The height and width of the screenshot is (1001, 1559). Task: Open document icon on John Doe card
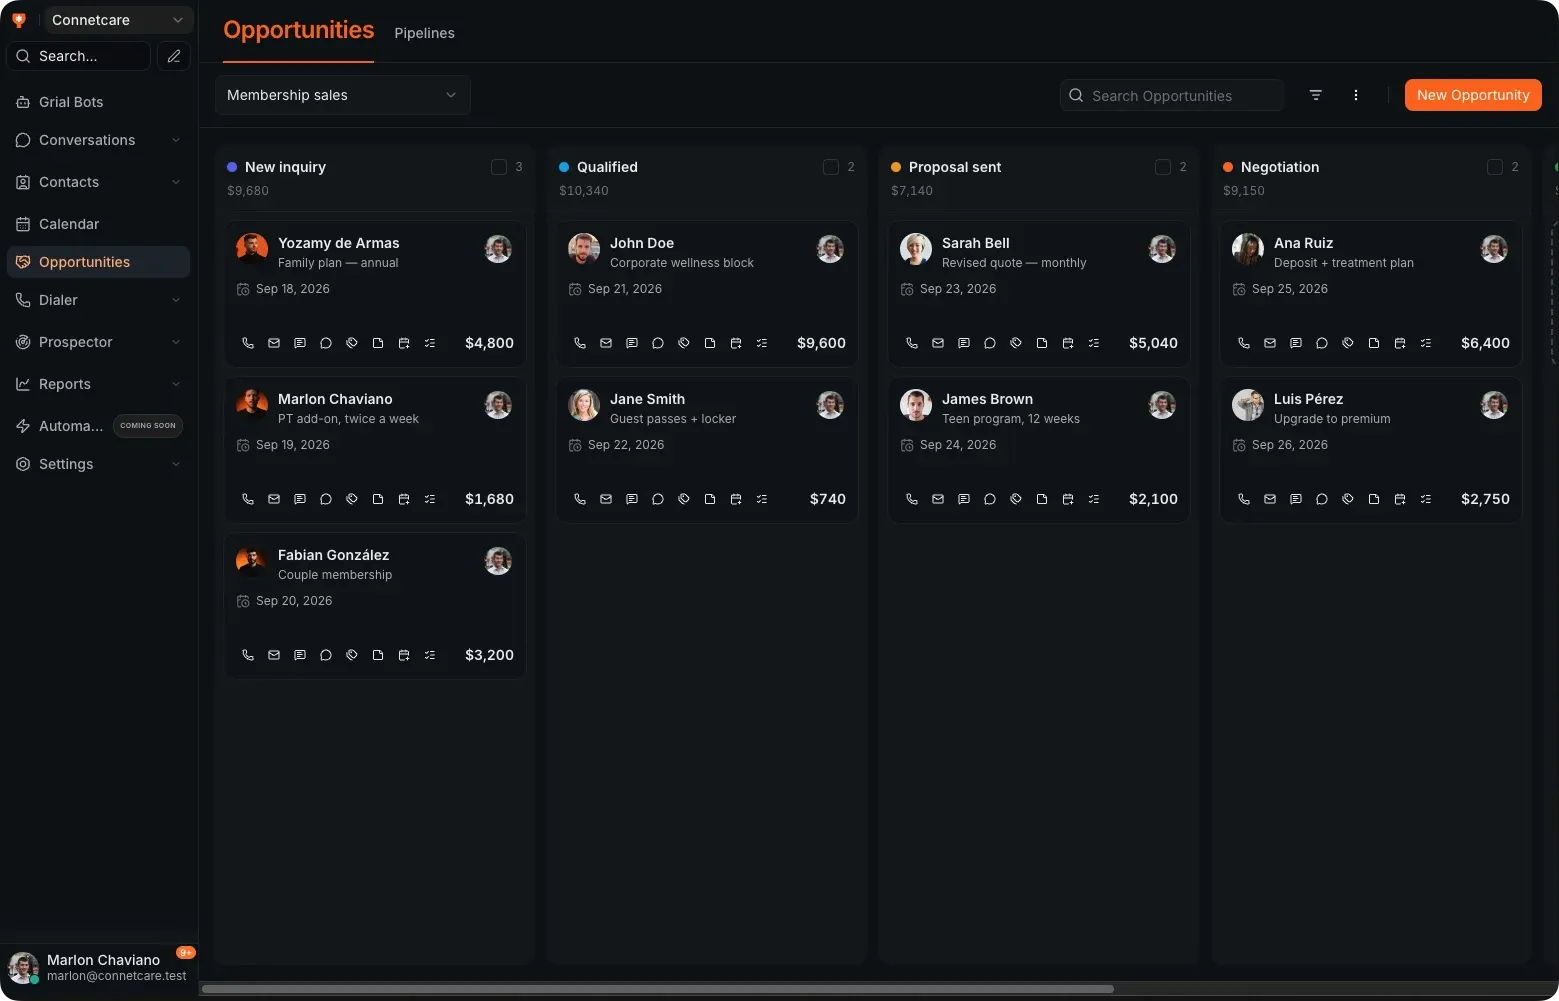[x=710, y=343]
